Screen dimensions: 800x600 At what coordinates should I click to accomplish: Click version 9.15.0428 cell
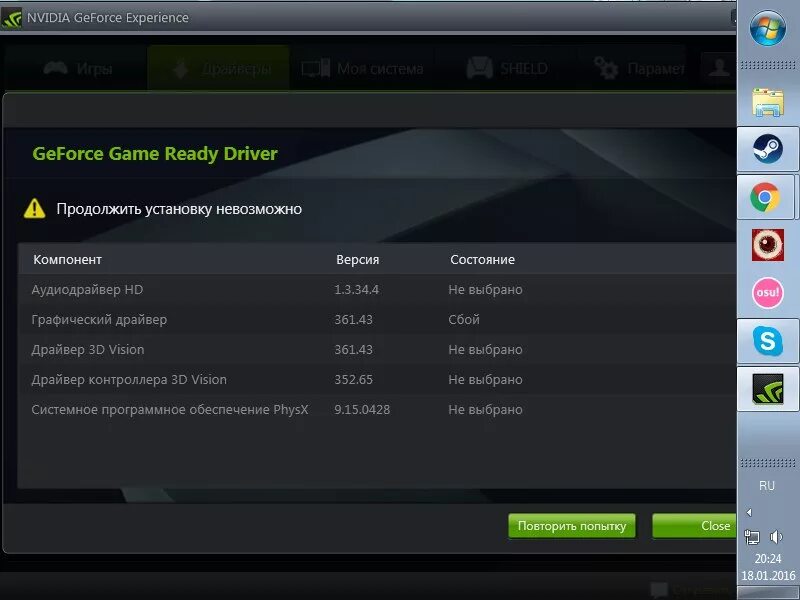point(362,410)
